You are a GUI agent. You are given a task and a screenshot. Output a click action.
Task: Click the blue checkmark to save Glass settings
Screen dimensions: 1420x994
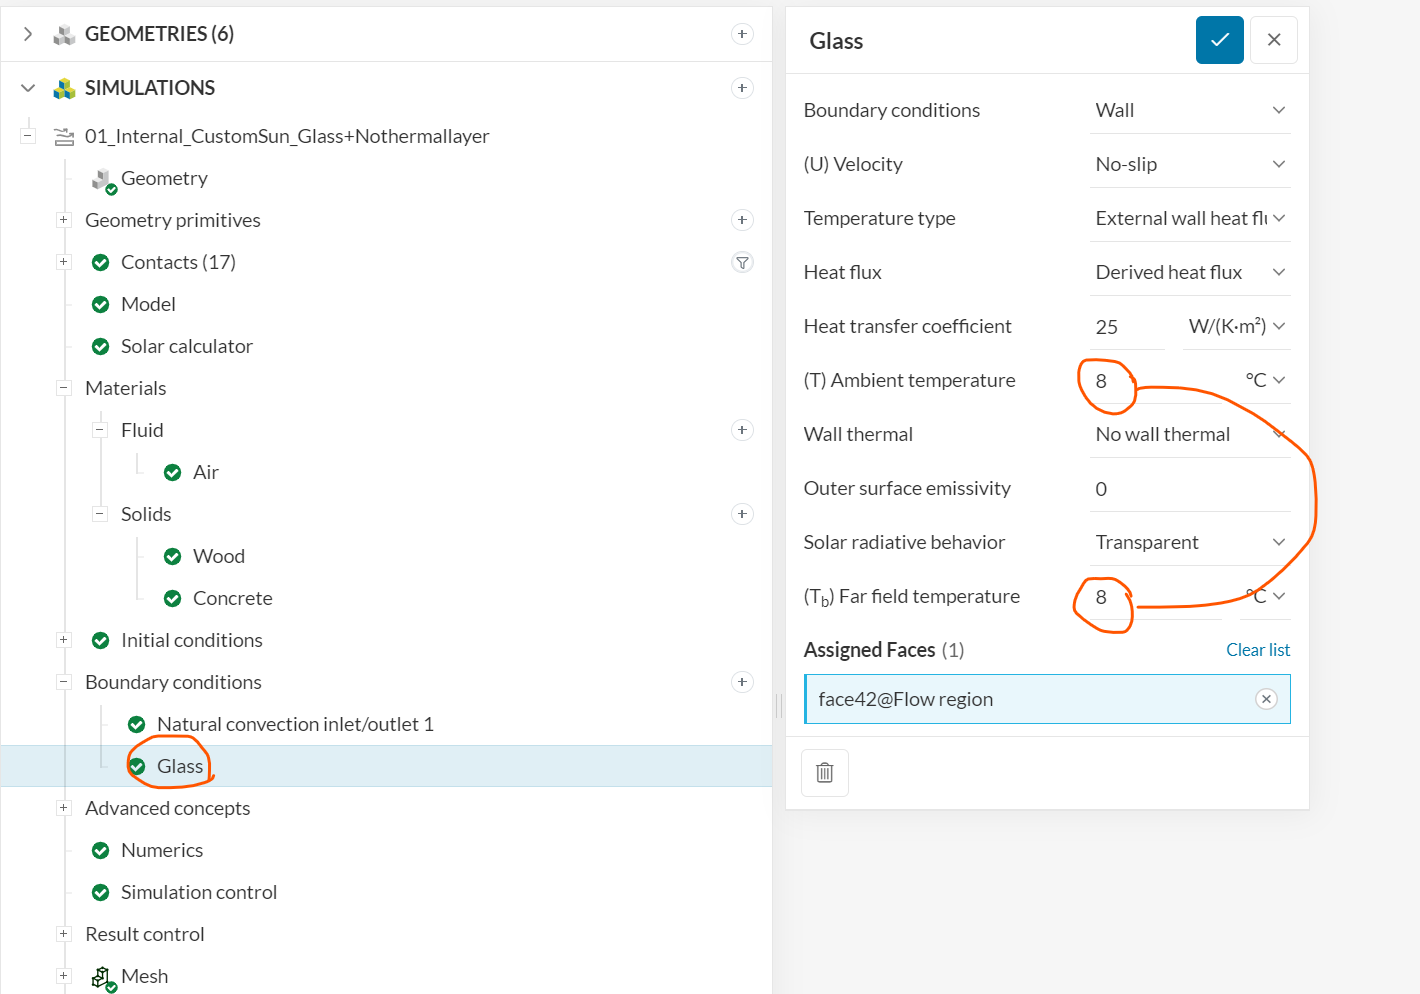tap(1219, 40)
